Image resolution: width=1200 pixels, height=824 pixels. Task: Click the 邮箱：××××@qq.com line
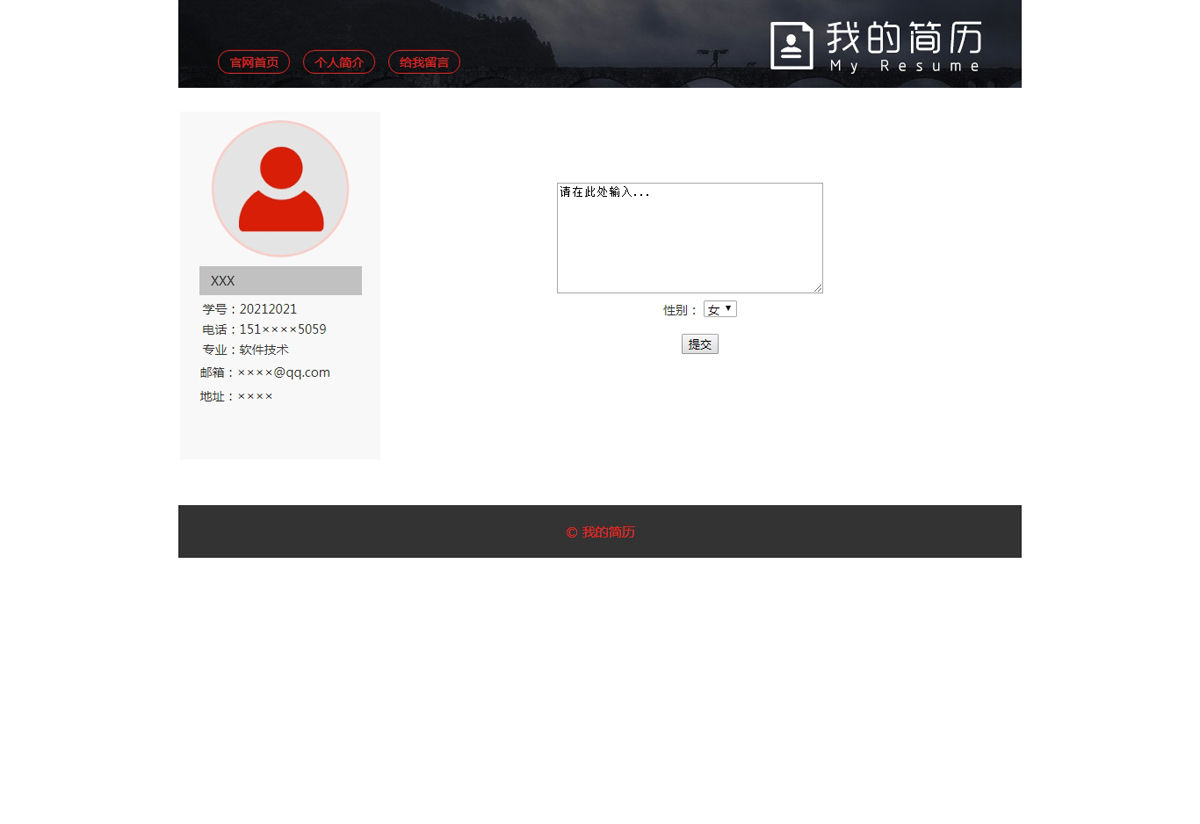tap(265, 372)
